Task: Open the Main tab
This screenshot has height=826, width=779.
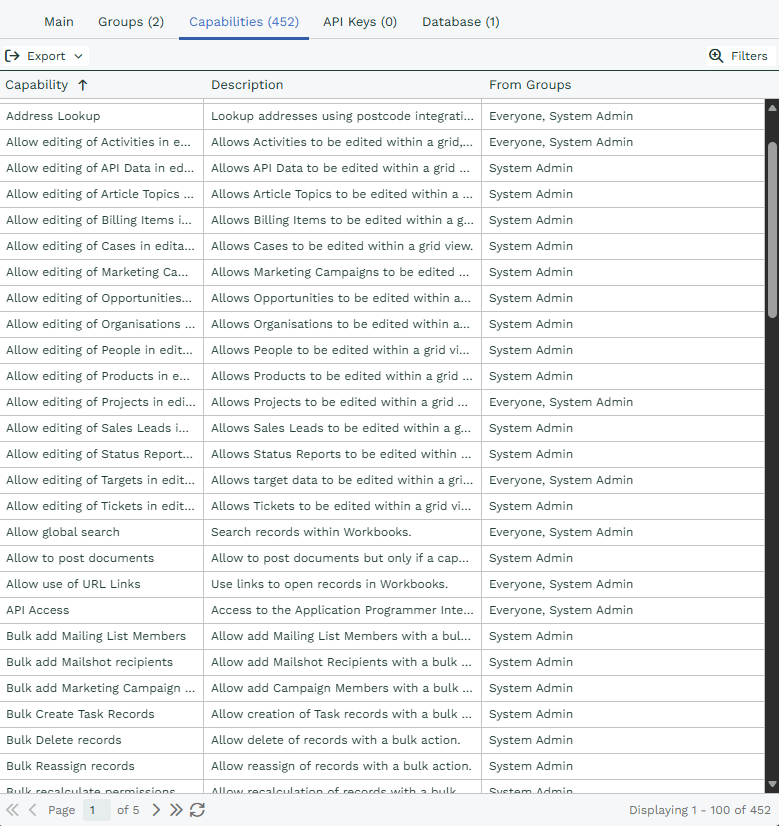Action: [59, 22]
